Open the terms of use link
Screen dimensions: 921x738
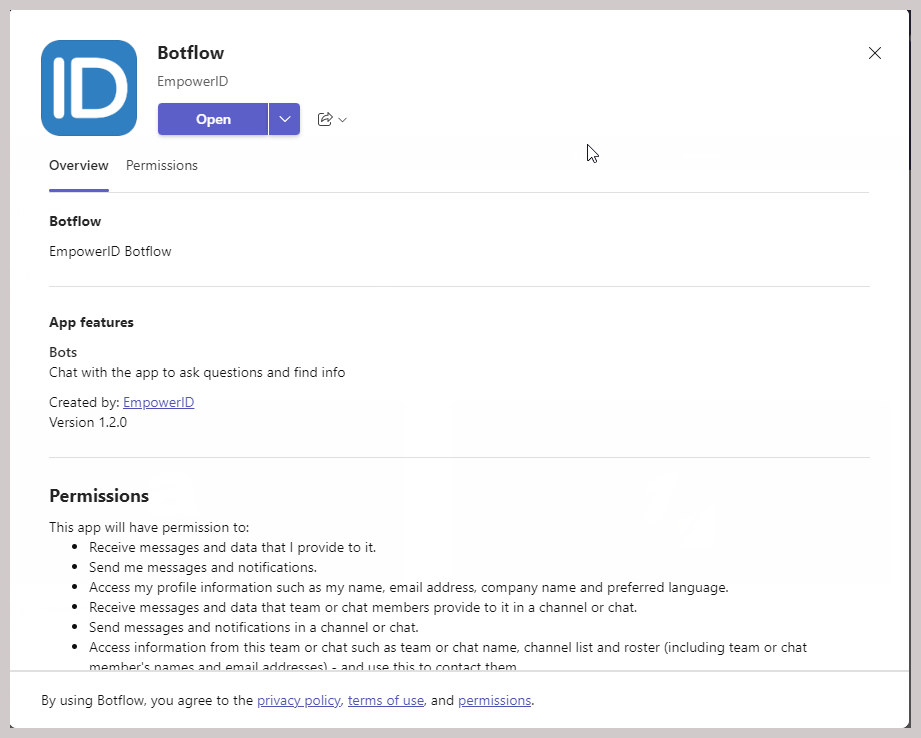tap(385, 700)
